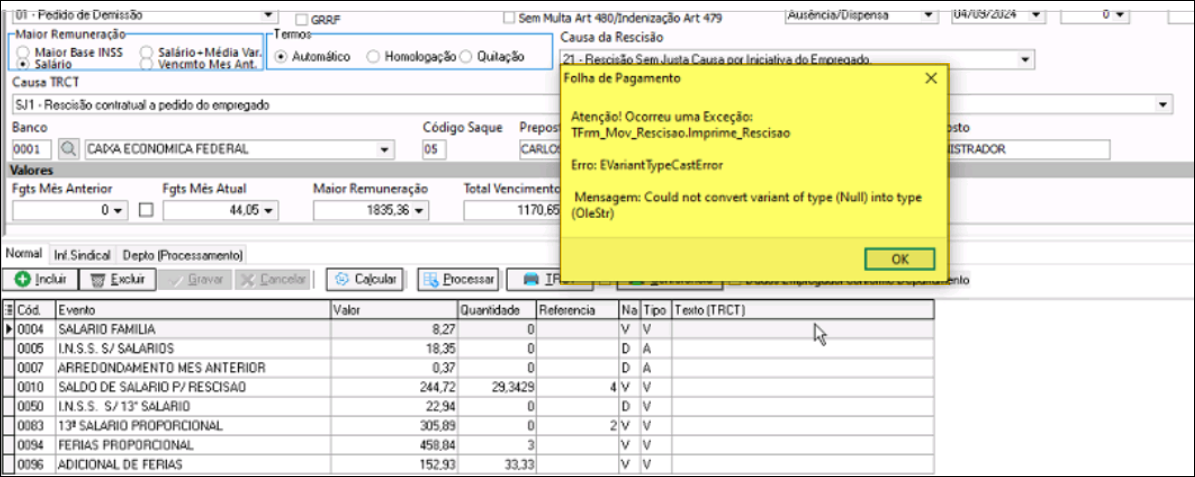Click OK in the Folha de Pagamento dialog
This screenshot has height=477, width=1195.
point(899,259)
